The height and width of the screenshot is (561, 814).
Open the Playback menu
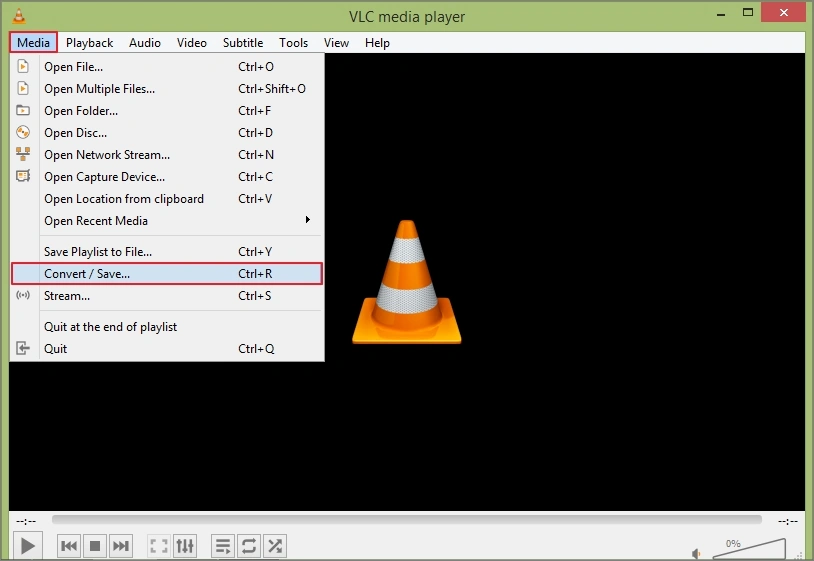[89, 43]
